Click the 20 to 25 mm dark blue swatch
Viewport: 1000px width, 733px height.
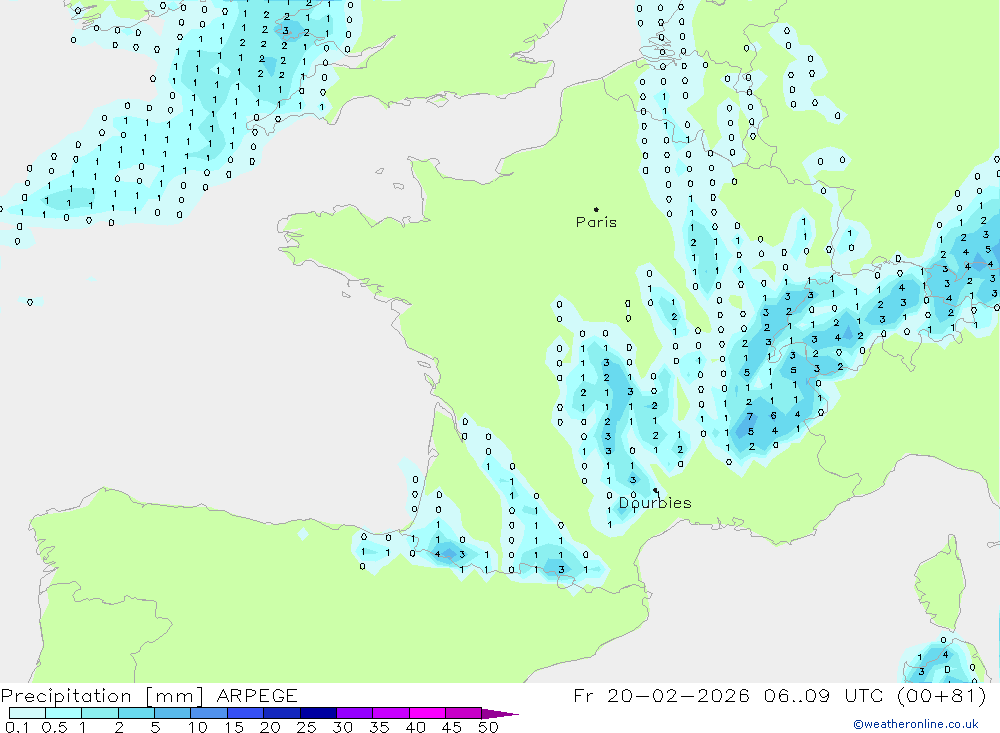282,713
